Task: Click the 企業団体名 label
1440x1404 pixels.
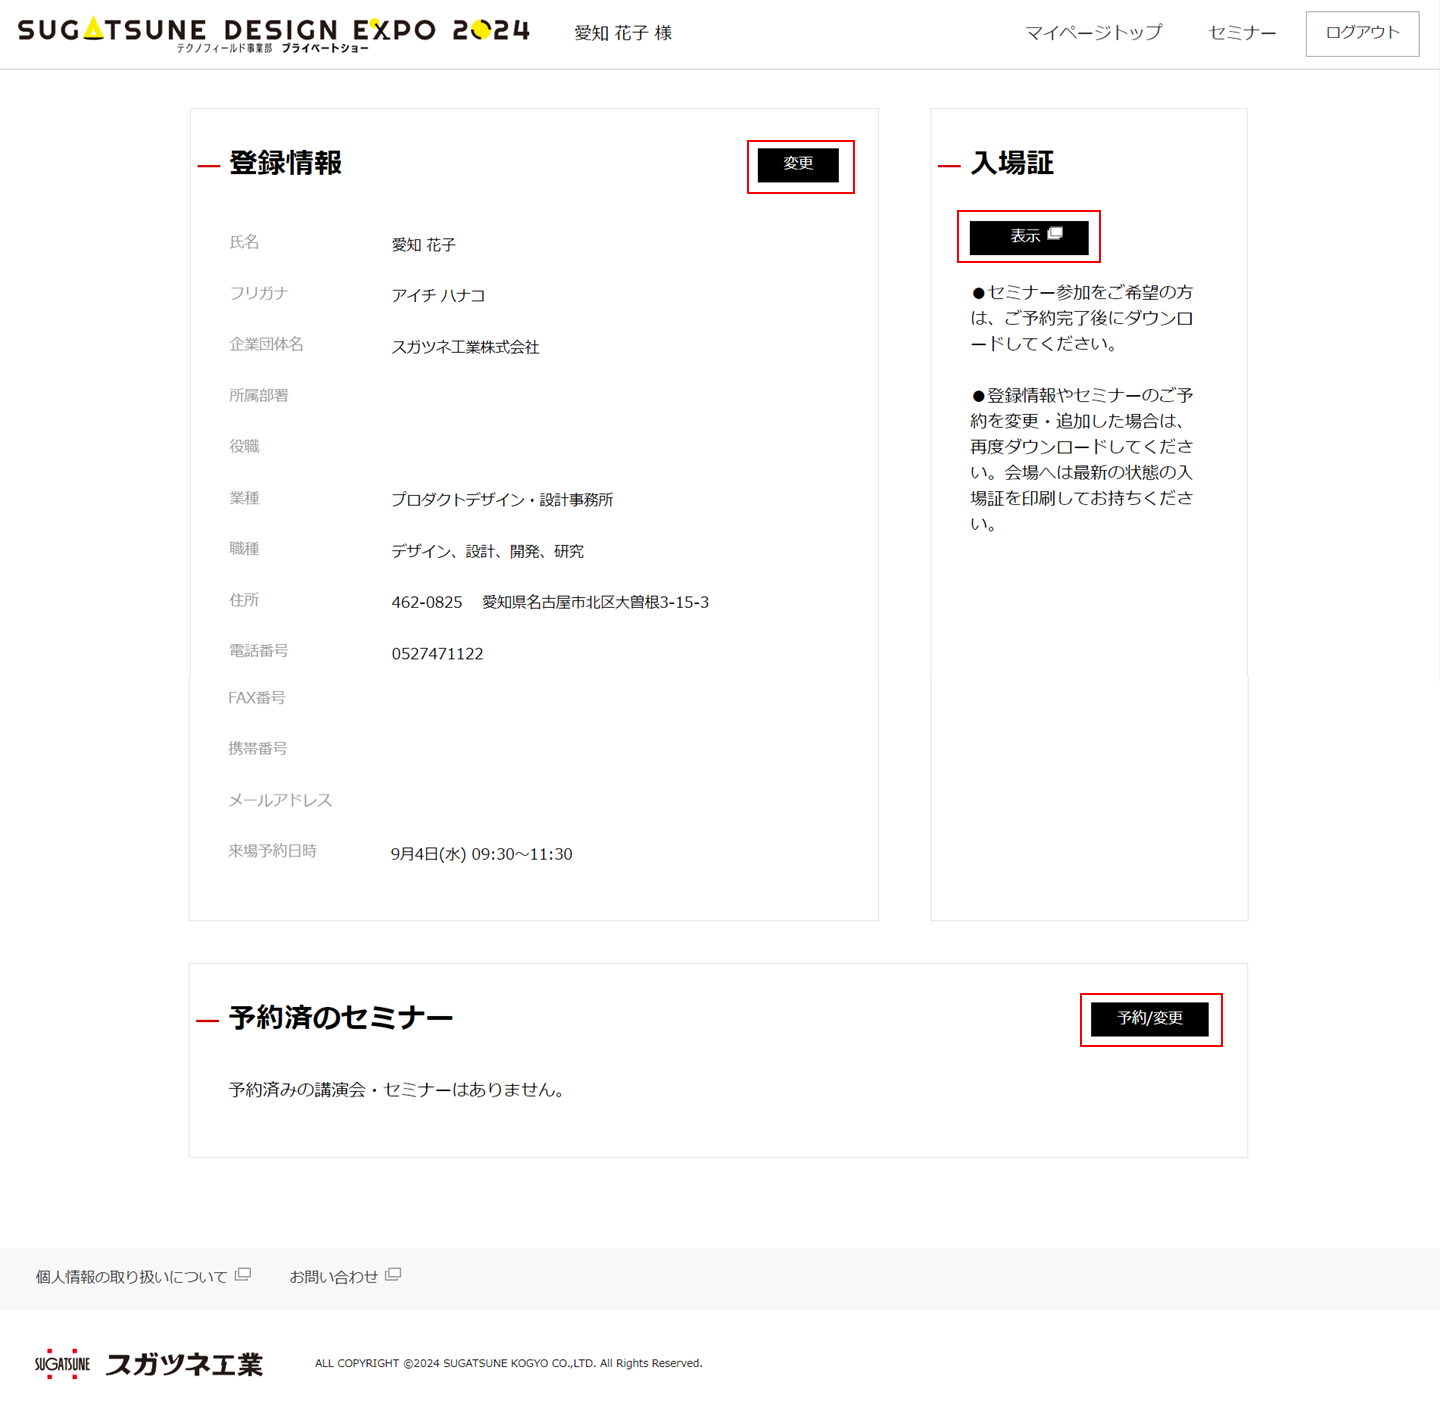Action: pyautogui.click(x=266, y=344)
